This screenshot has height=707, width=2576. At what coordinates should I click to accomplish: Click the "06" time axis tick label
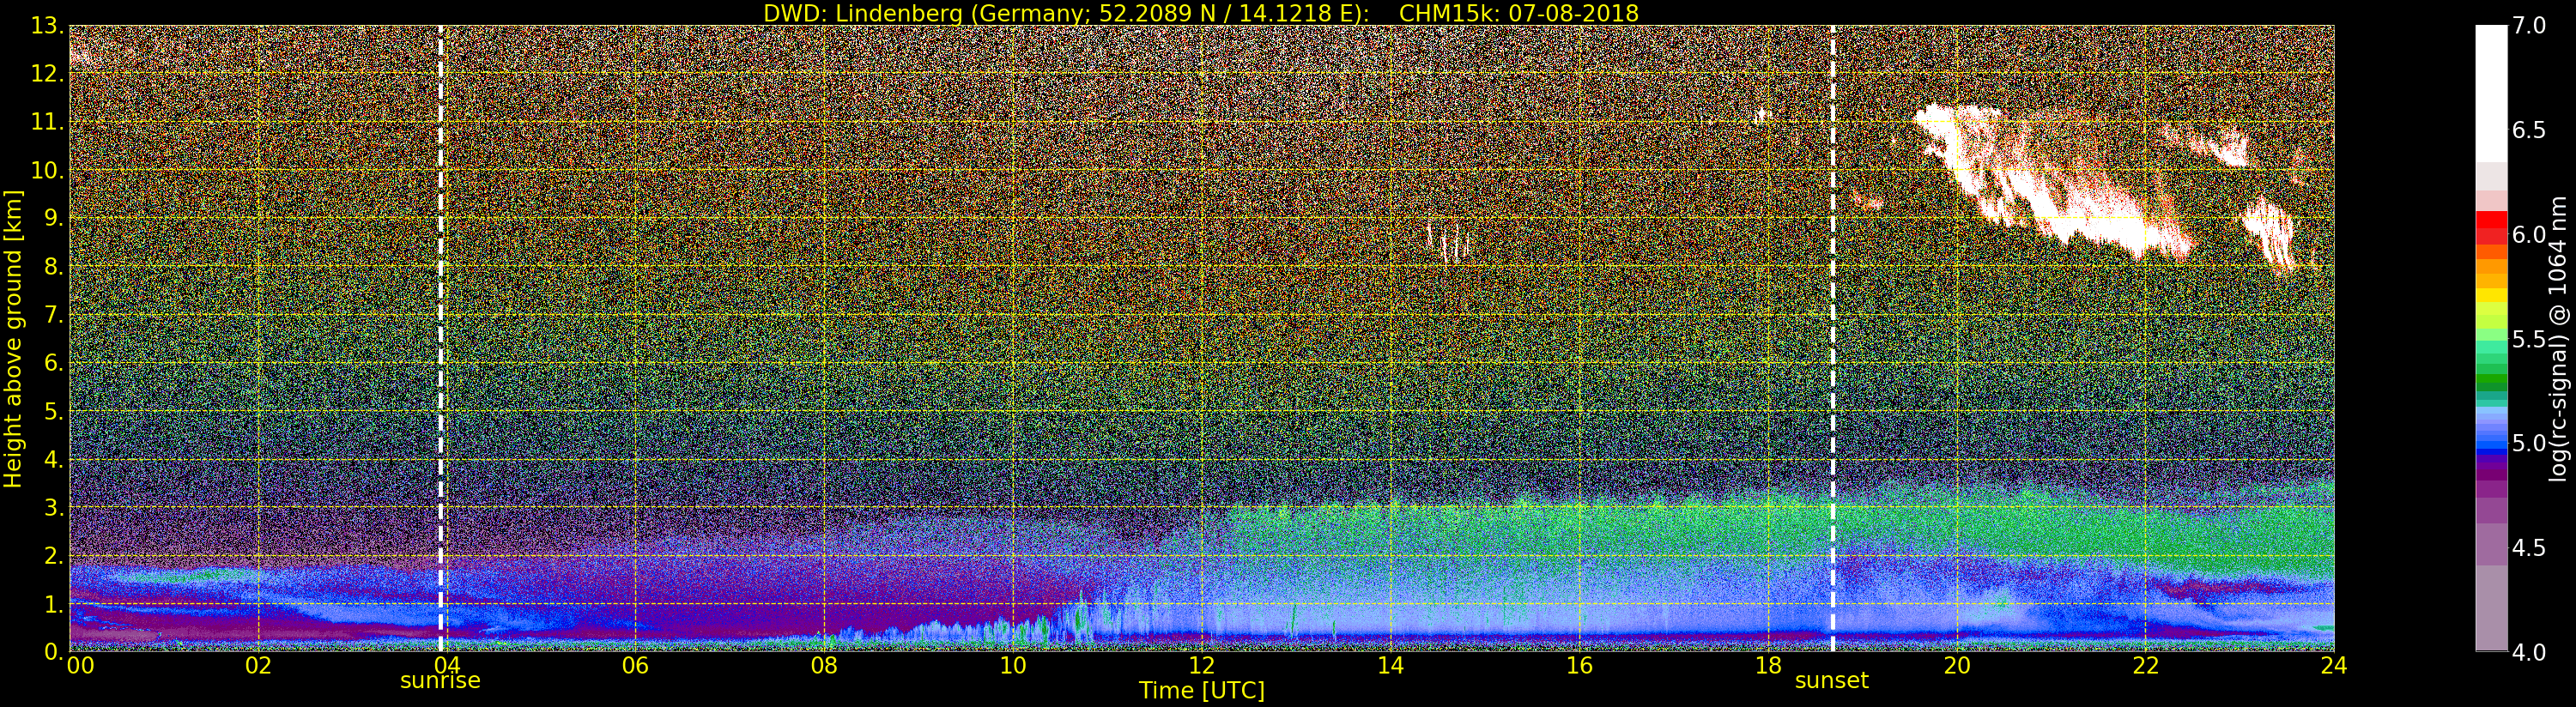coord(635,666)
